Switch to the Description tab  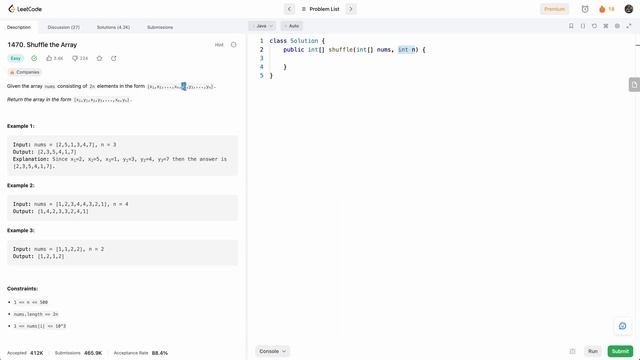pyautogui.click(x=19, y=27)
